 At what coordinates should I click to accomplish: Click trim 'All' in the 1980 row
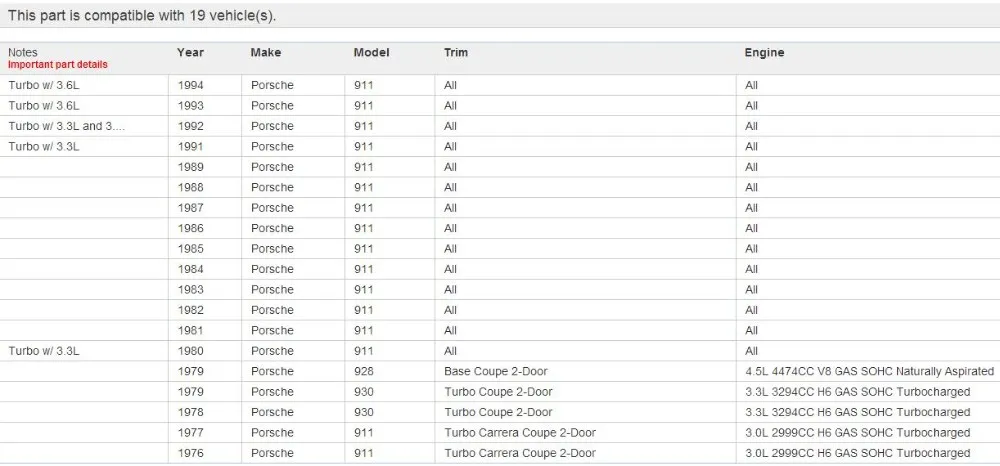click(450, 351)
